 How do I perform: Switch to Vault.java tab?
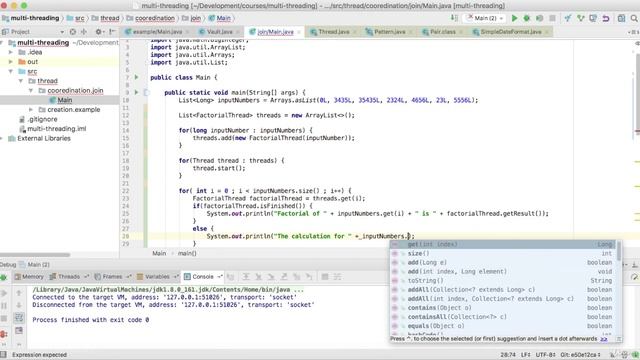[x=220, y=31]
